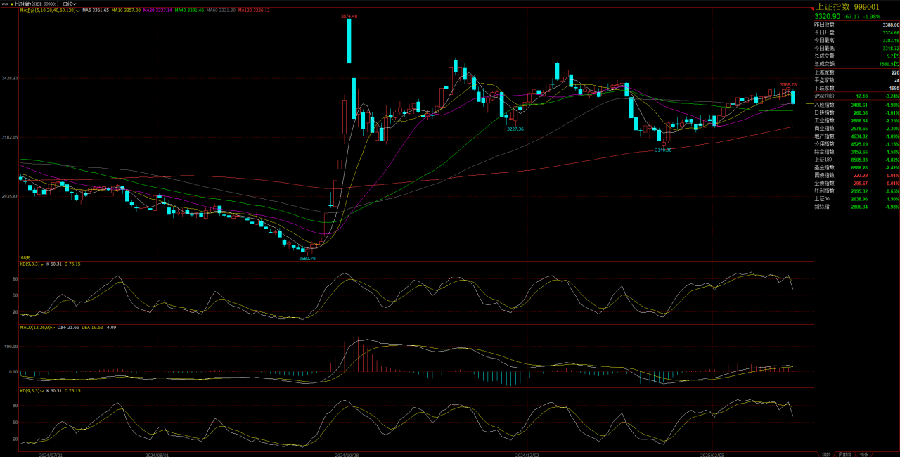This screenshot has height=457, width=901.
Task: Switch to the second bottom-right tab
Action: [x=845, y=451]
